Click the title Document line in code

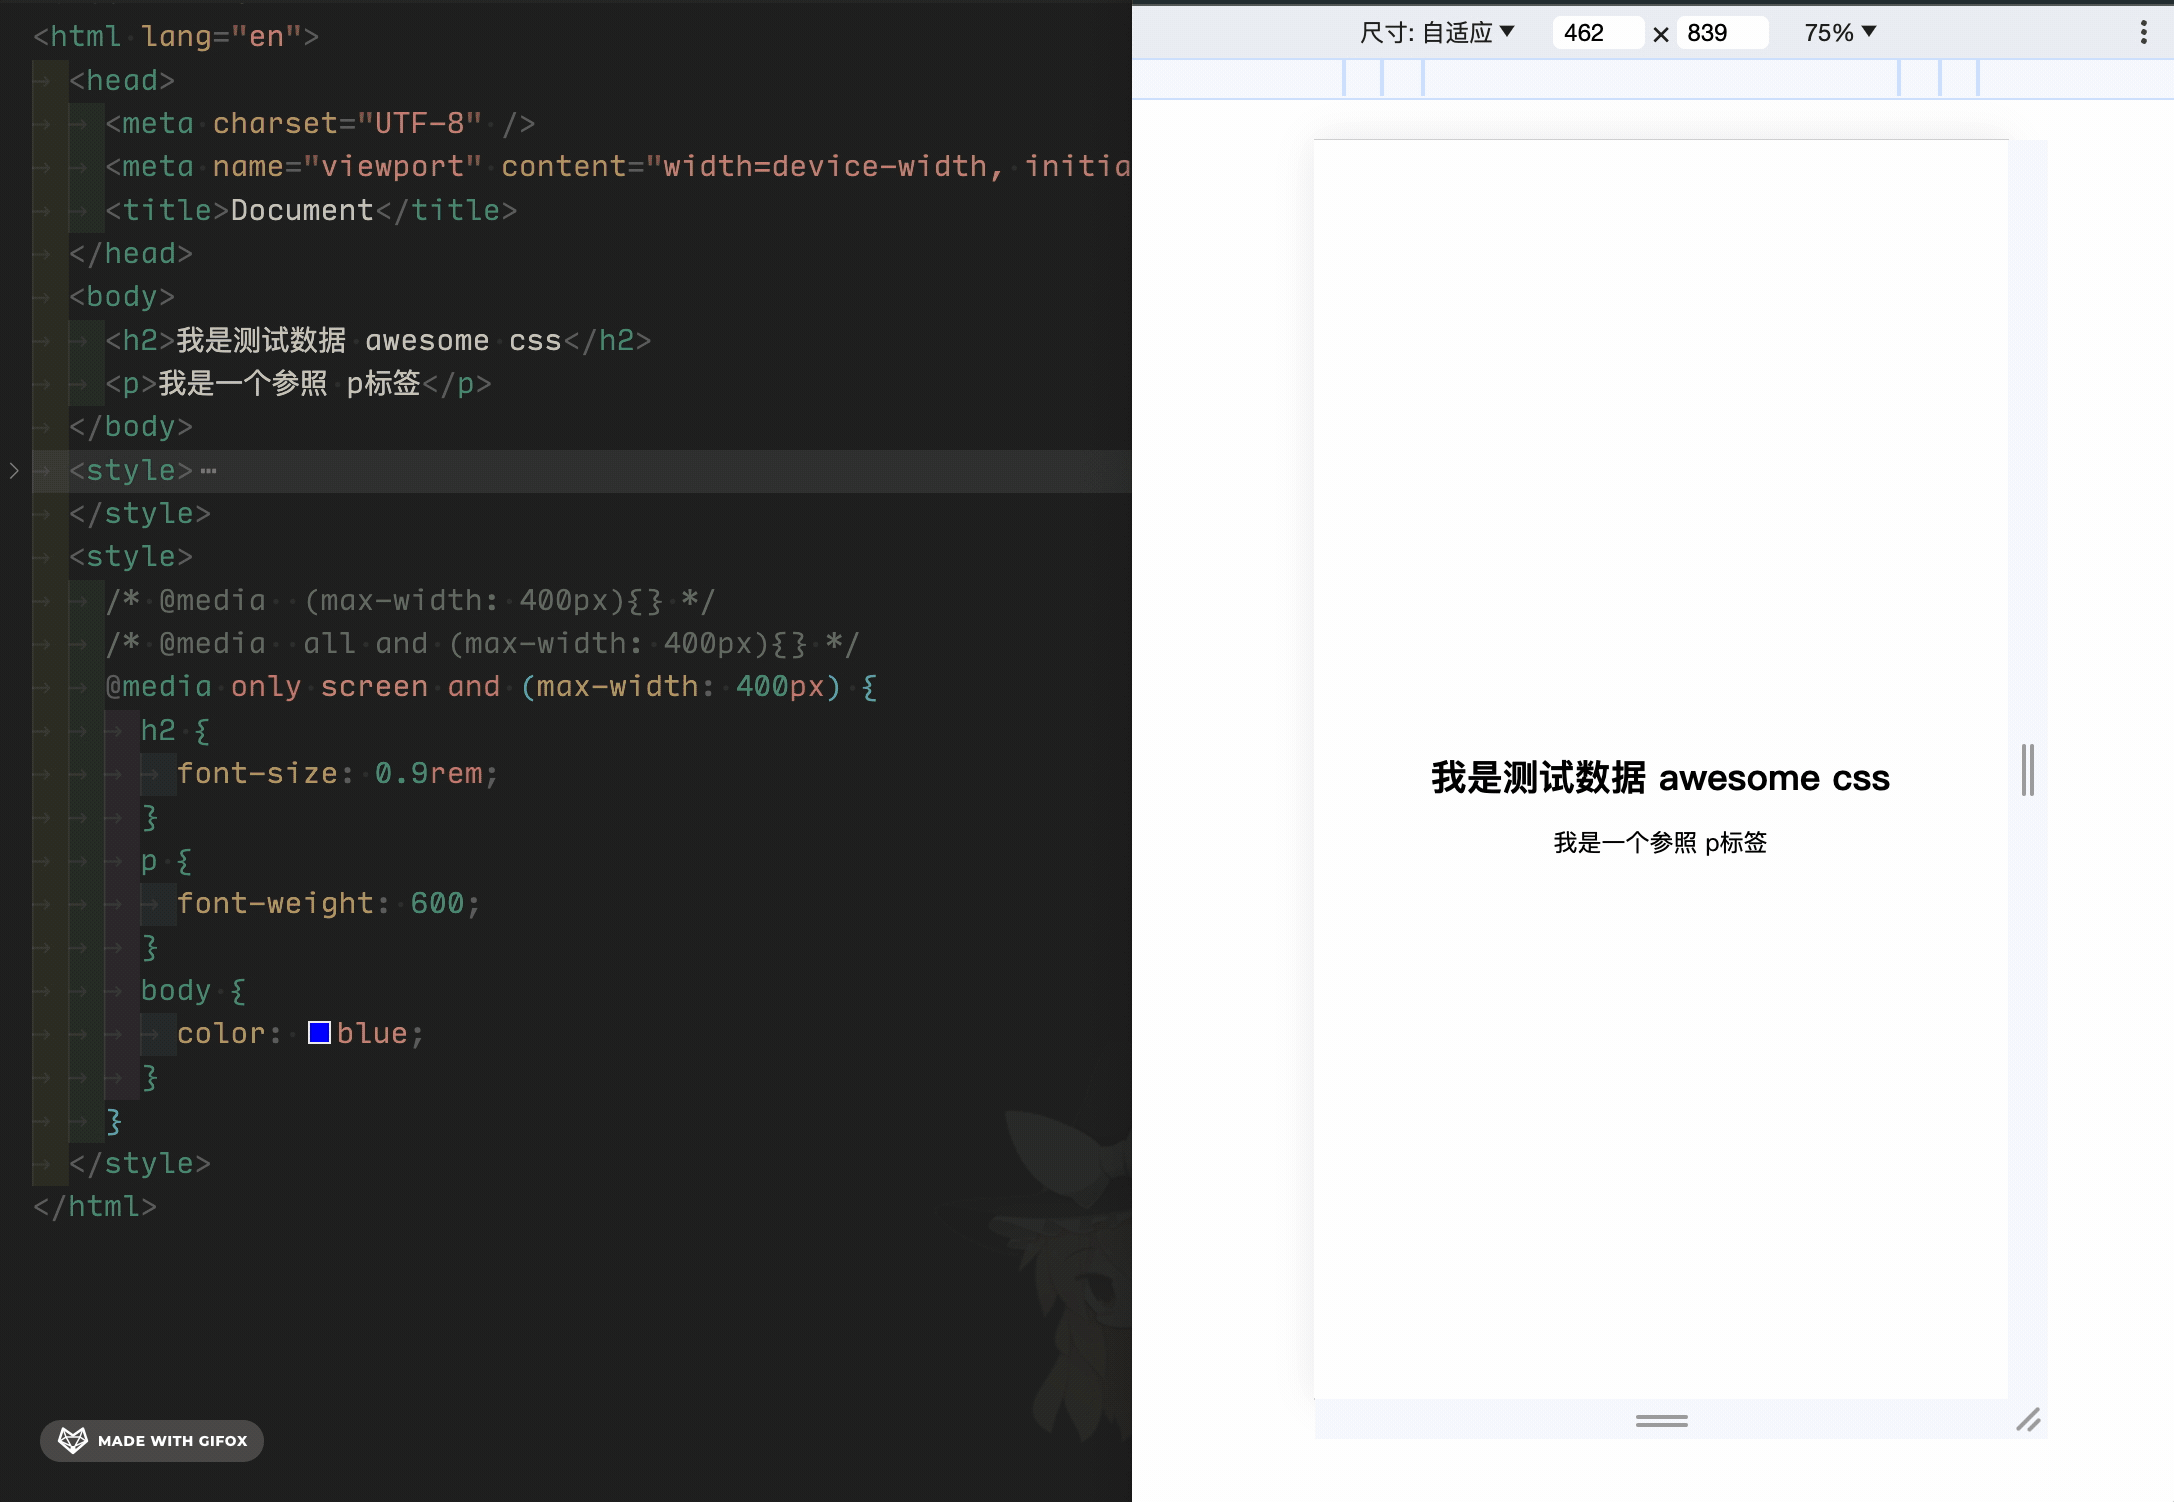310,211
